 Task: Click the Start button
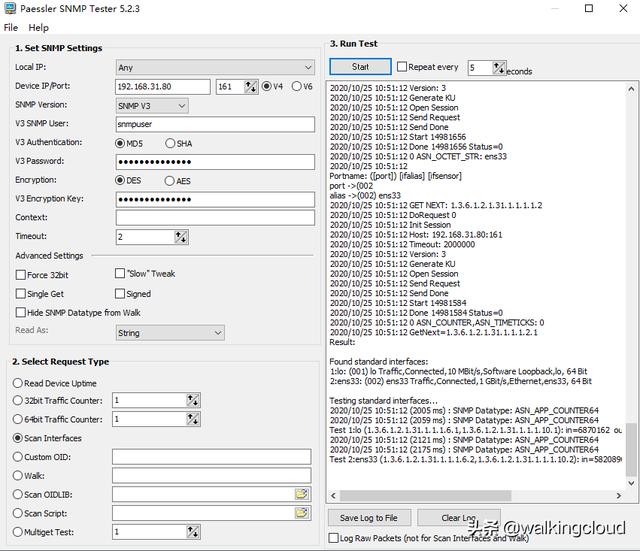[x=360, y=67]
